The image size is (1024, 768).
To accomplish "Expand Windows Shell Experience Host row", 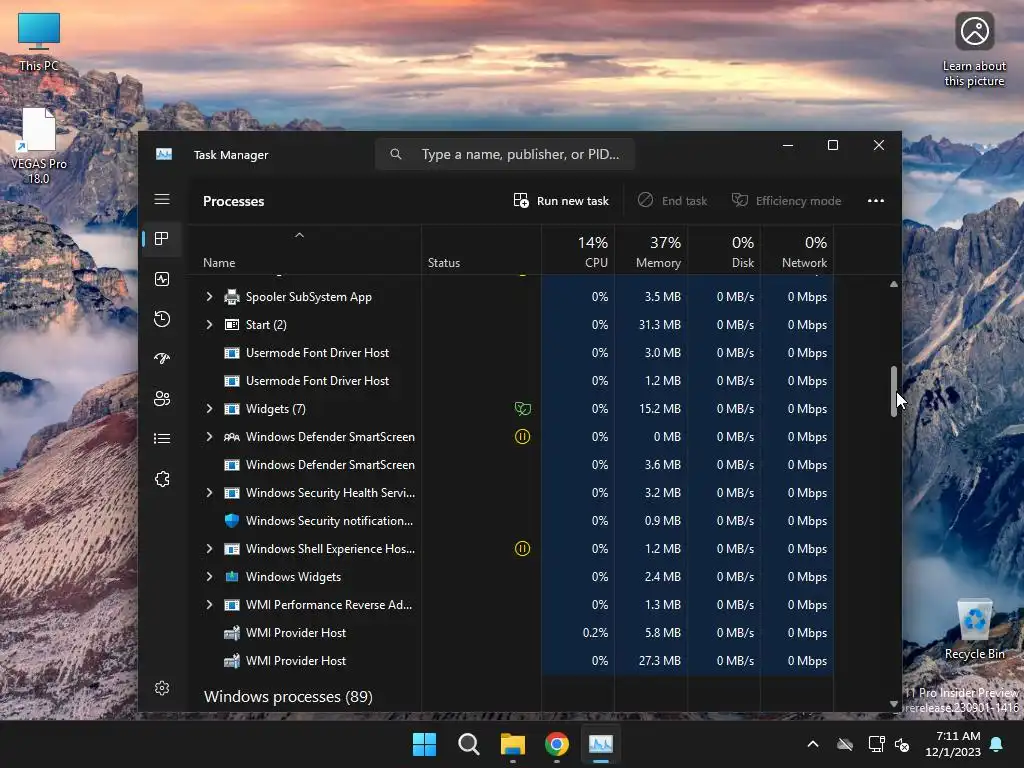I will [x=209, y=549].
